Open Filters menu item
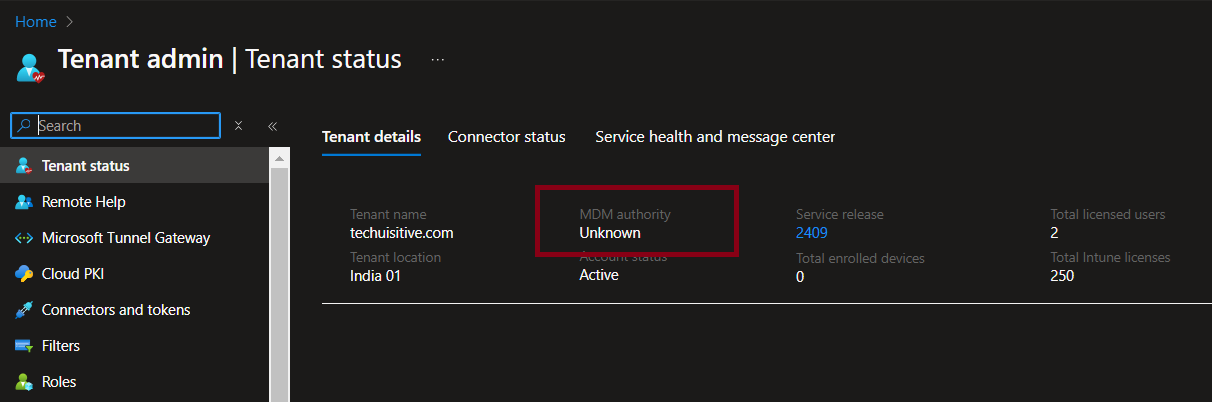Screen dimensions: 1212x405 coord(134,346)
